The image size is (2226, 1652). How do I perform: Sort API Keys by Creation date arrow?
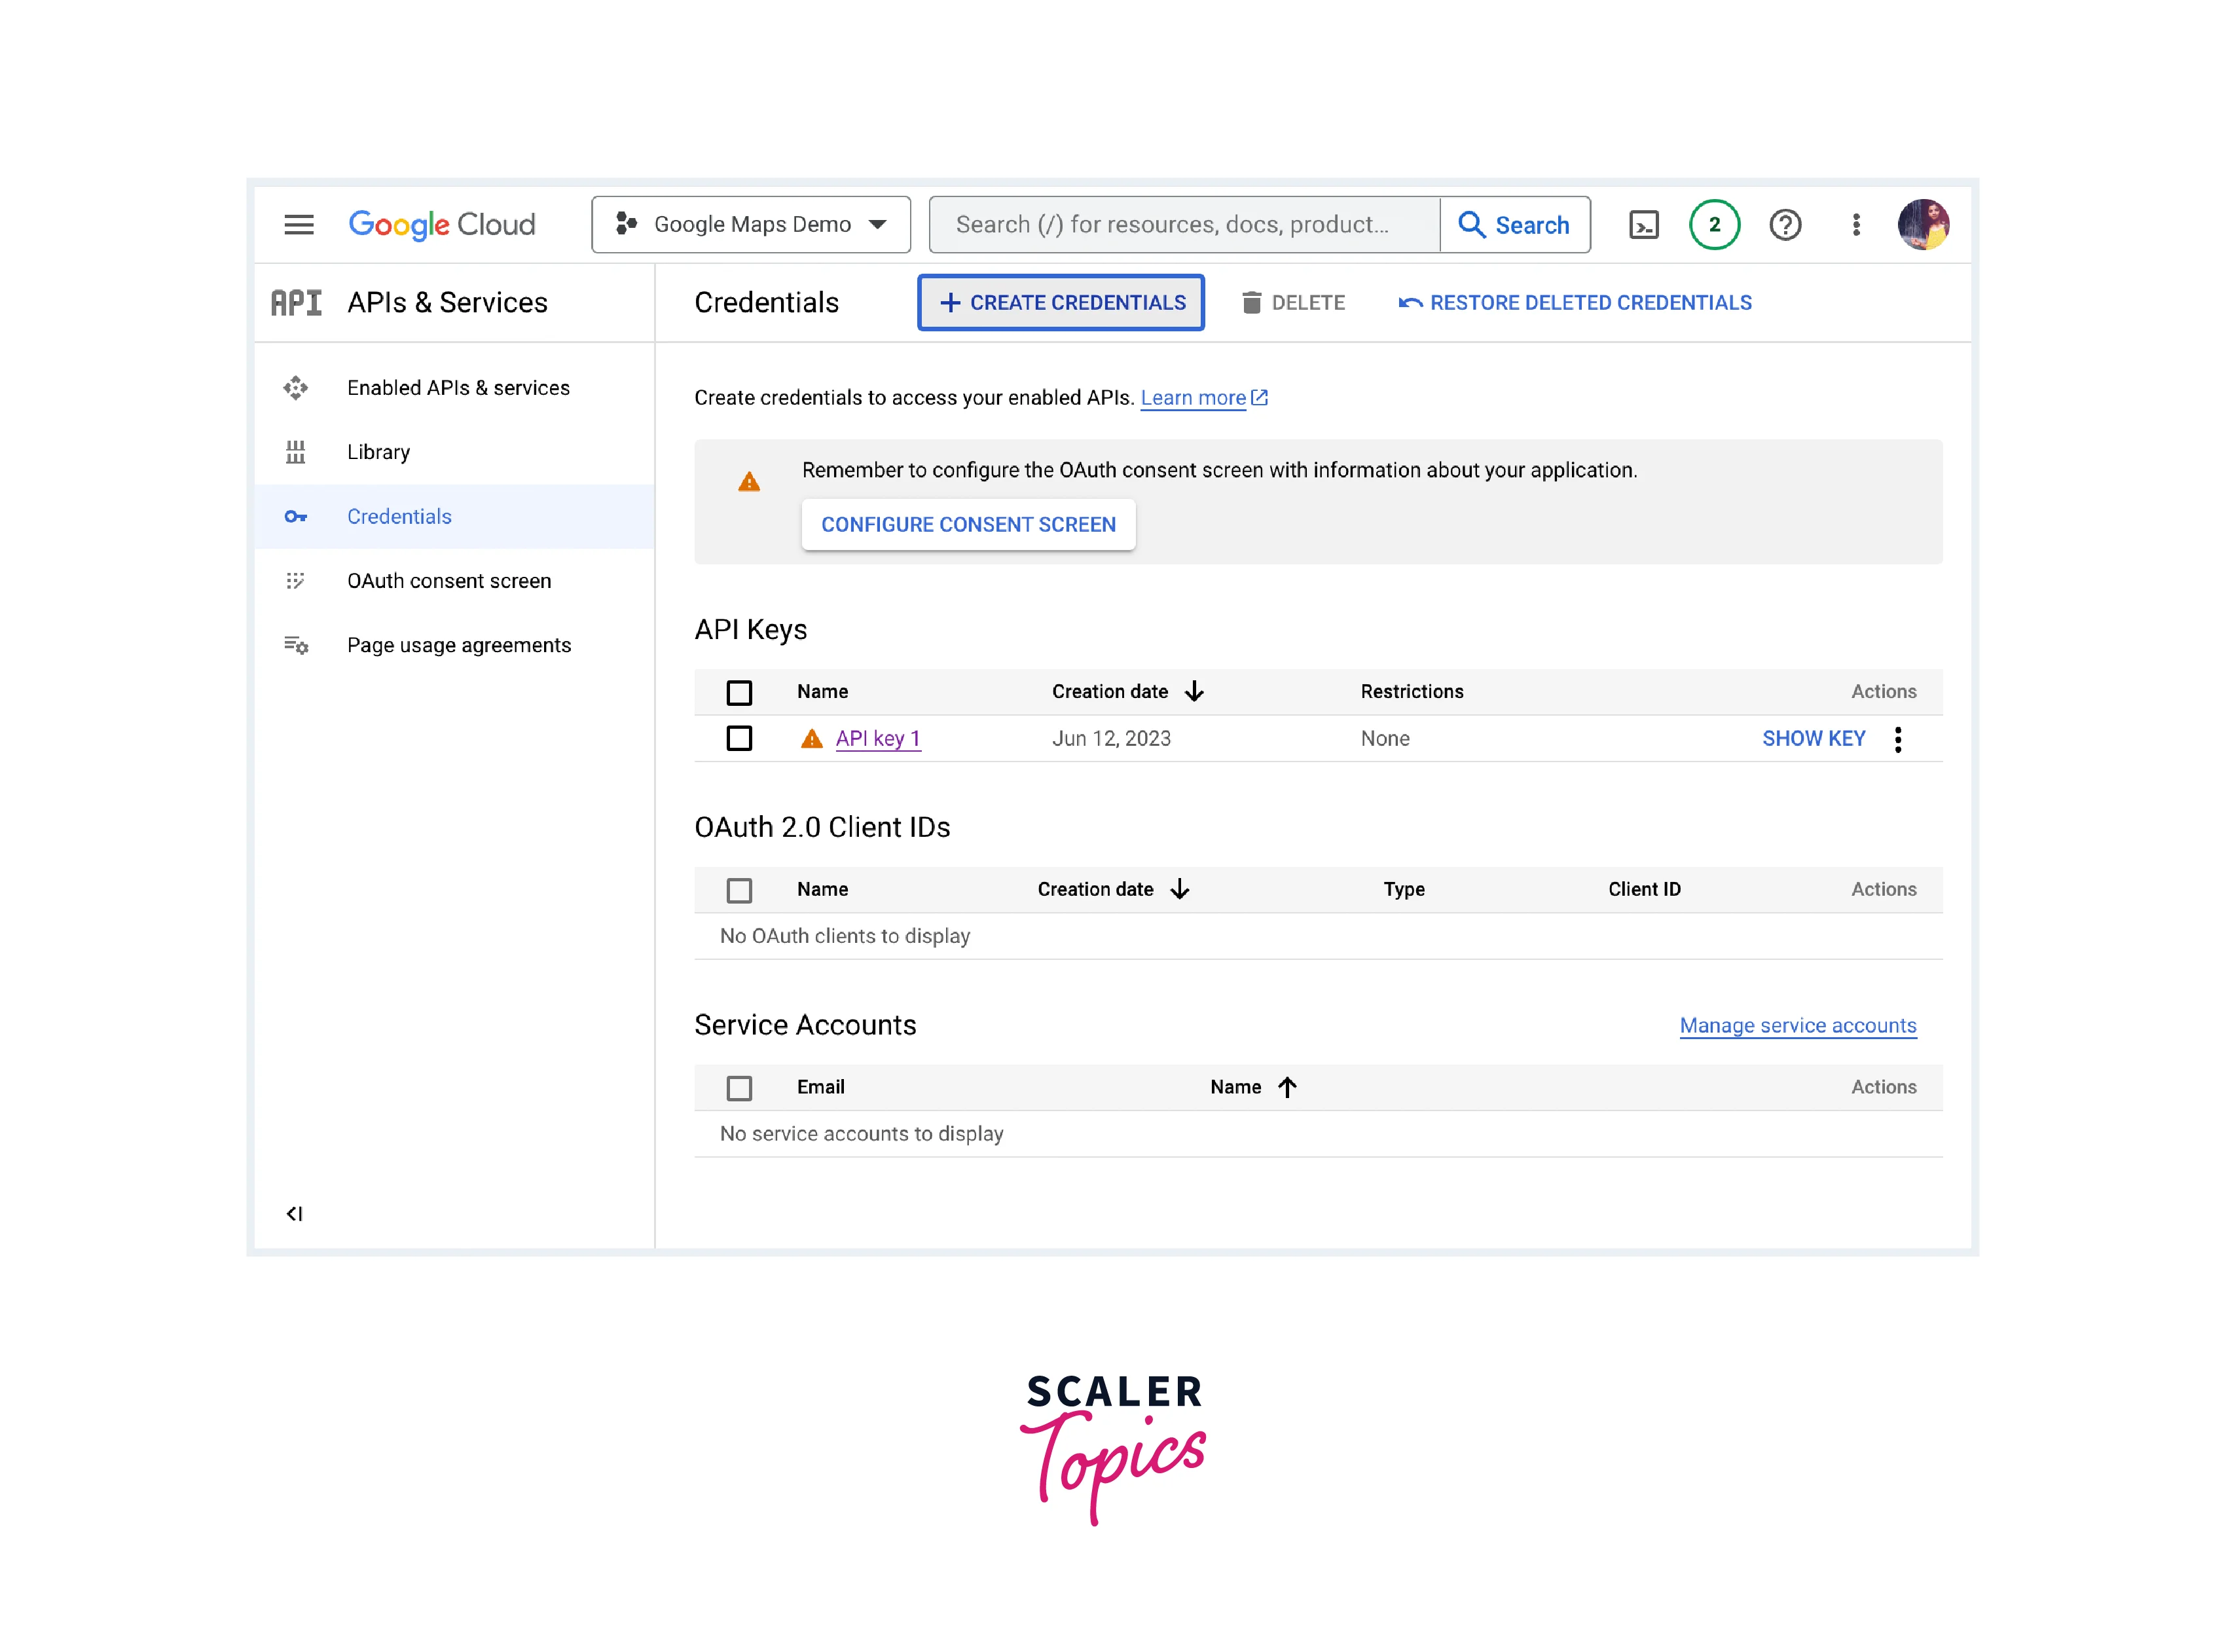coord(1194,692)
